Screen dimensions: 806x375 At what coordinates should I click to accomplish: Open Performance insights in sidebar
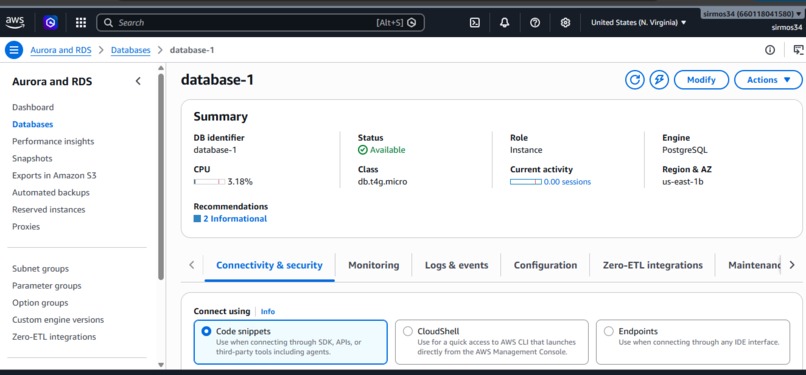[53, 141]
